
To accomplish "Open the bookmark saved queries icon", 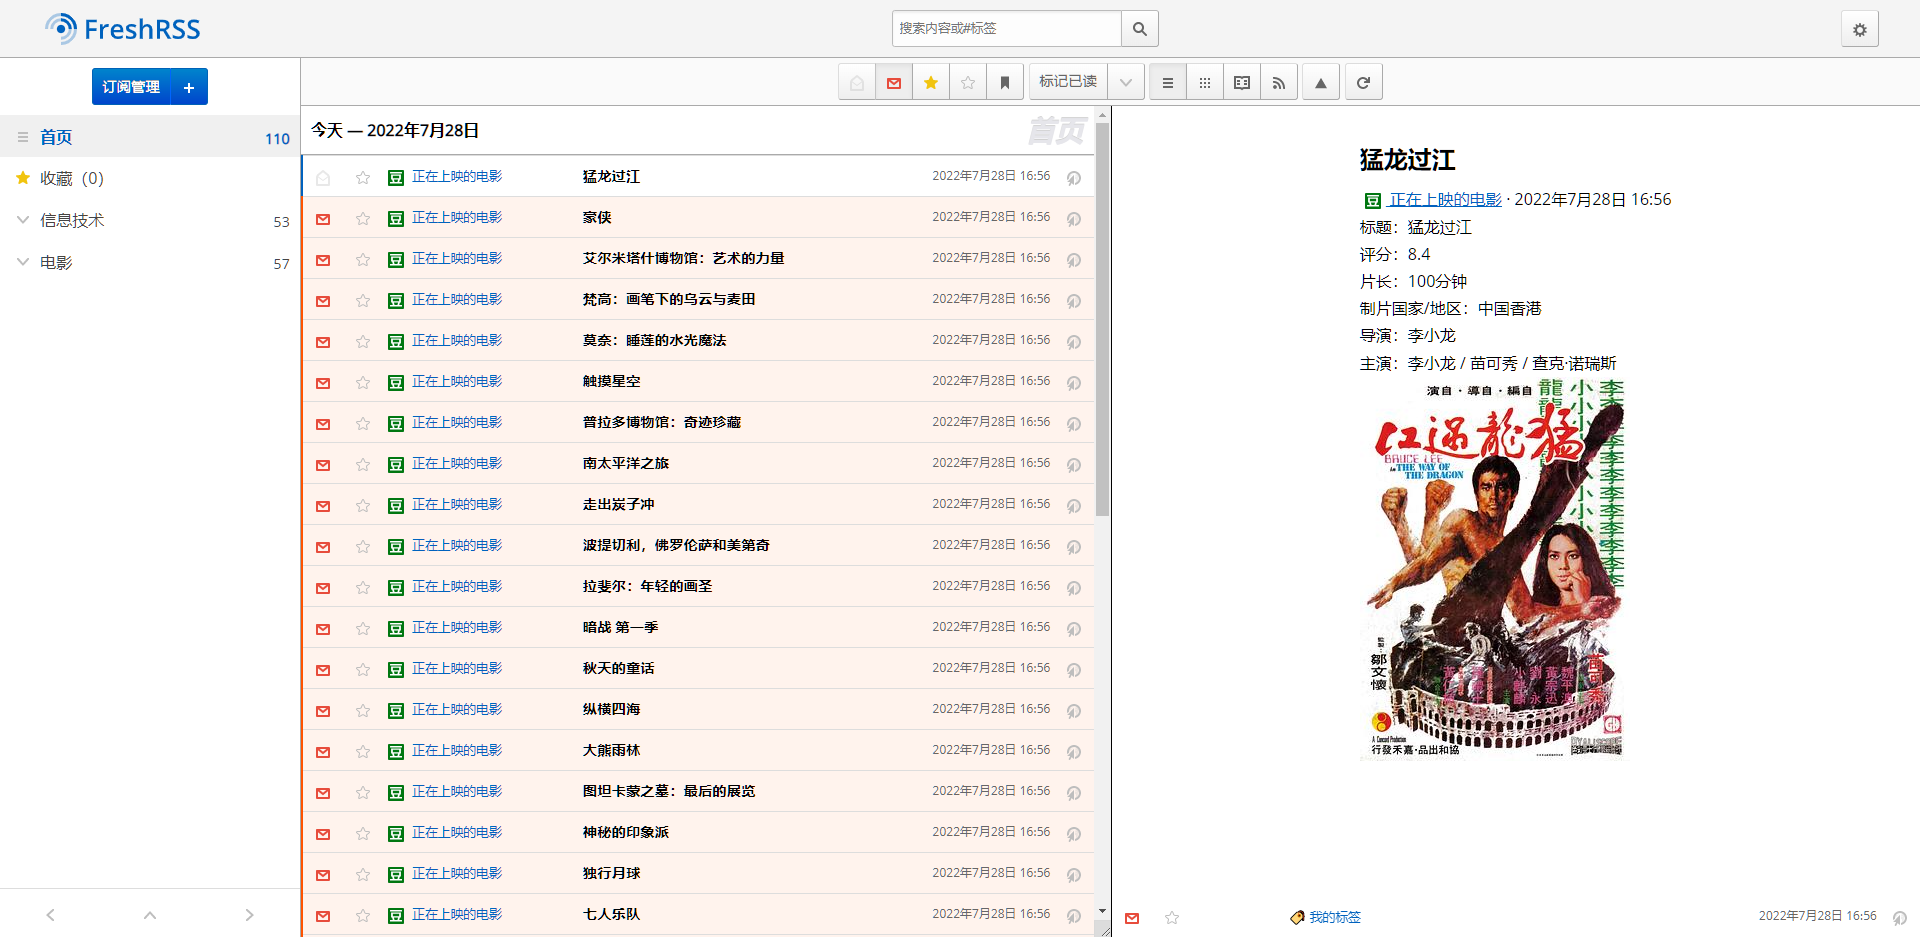I will (1005, 83).
